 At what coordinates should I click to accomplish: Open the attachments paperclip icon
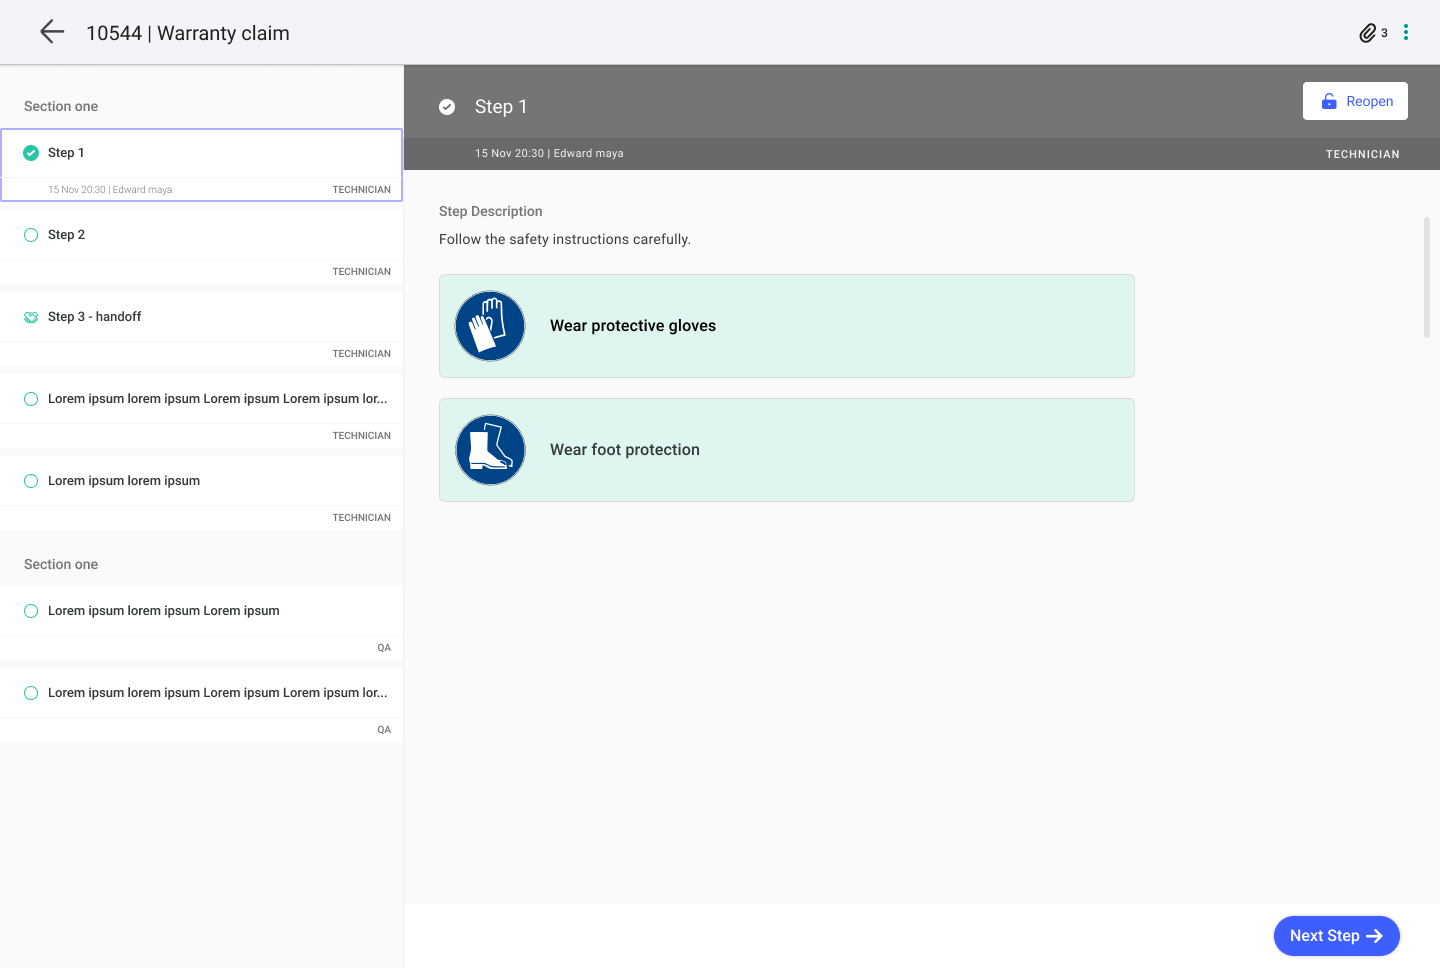point(1367,33)
